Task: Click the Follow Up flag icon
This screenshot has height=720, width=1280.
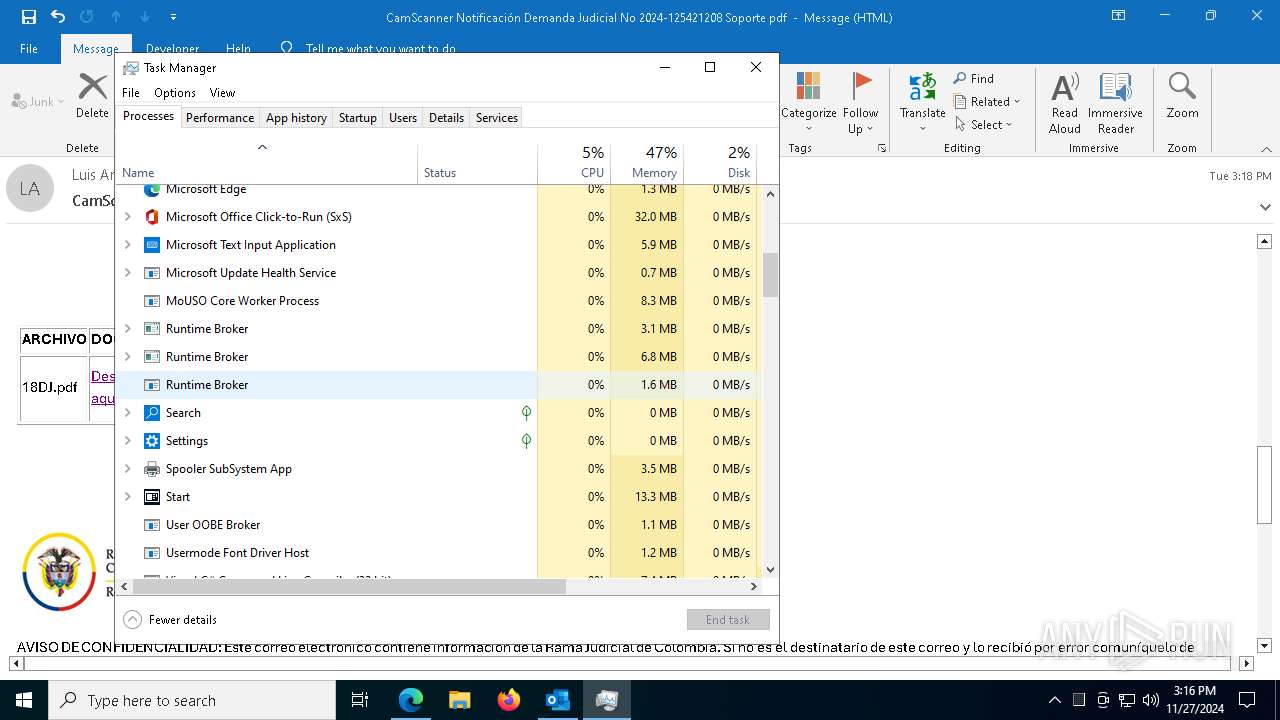Action: 860,86
